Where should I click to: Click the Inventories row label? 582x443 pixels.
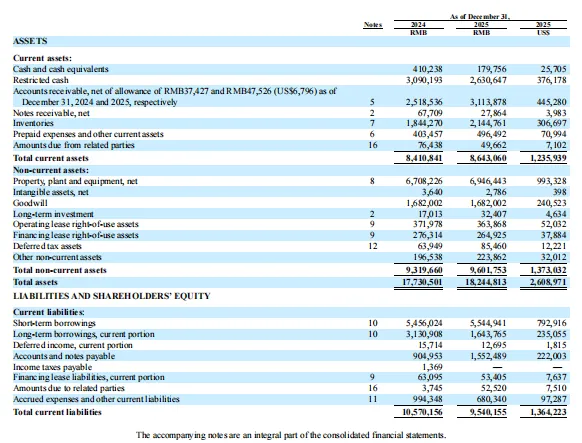[33, 123]
